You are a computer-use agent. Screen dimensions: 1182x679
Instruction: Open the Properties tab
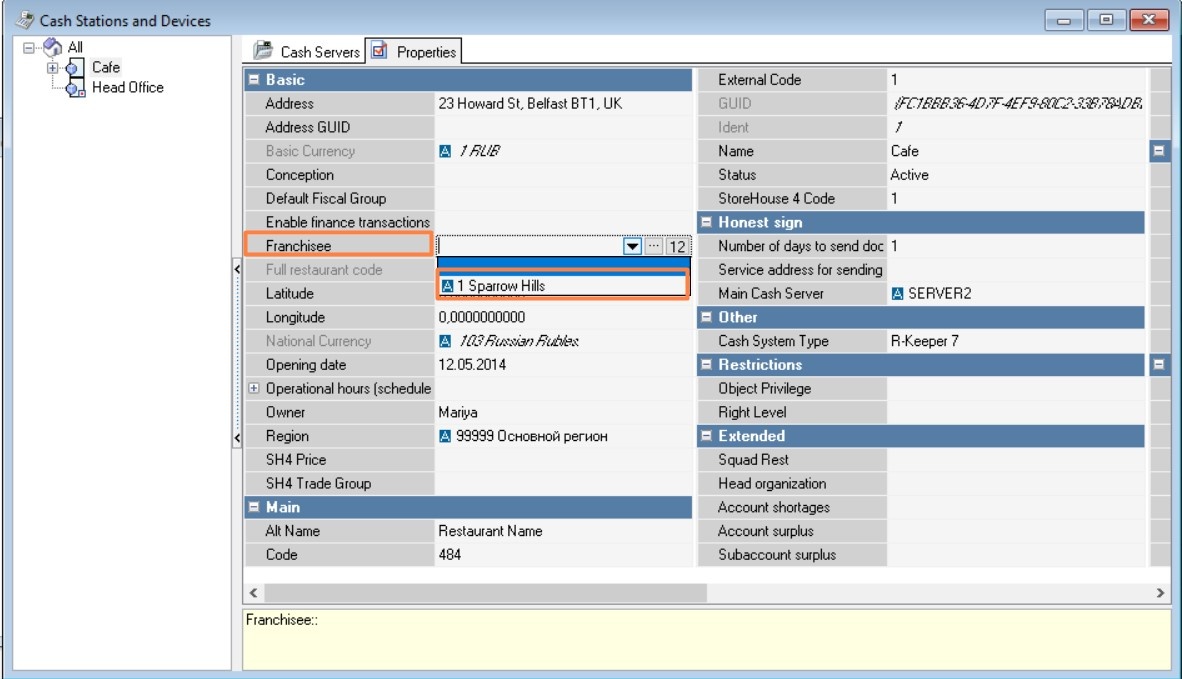pos(414,51)
